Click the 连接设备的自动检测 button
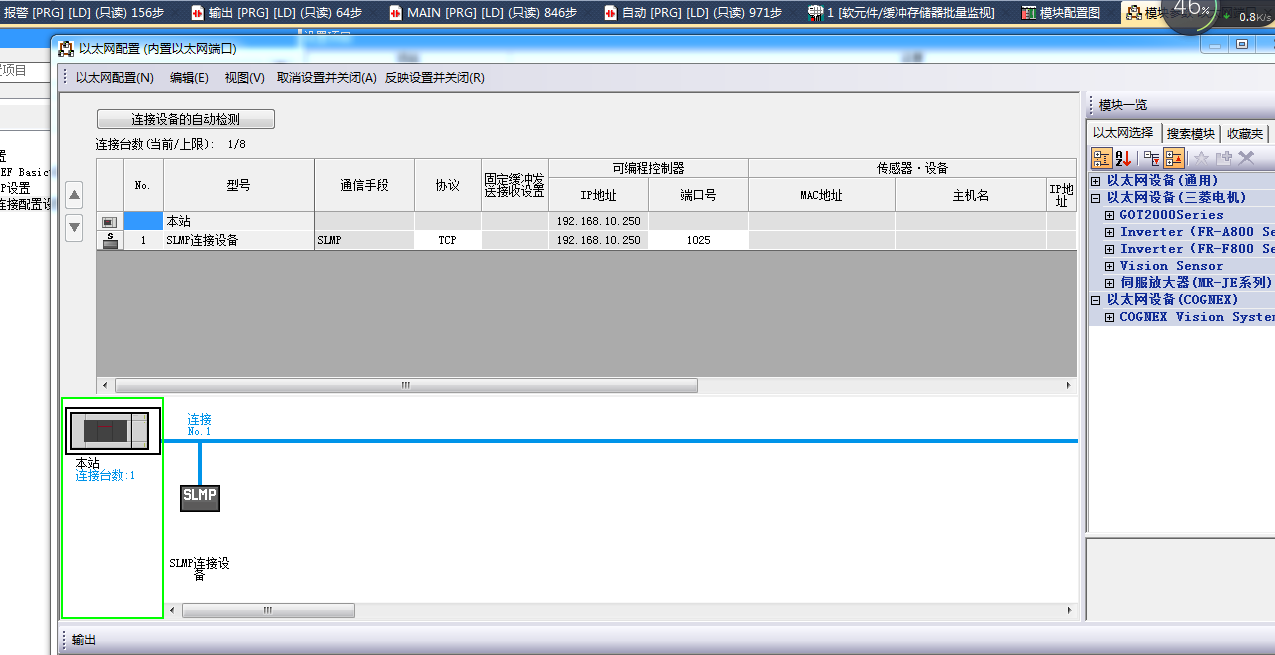1275x655 pixels. click(185, 119)
